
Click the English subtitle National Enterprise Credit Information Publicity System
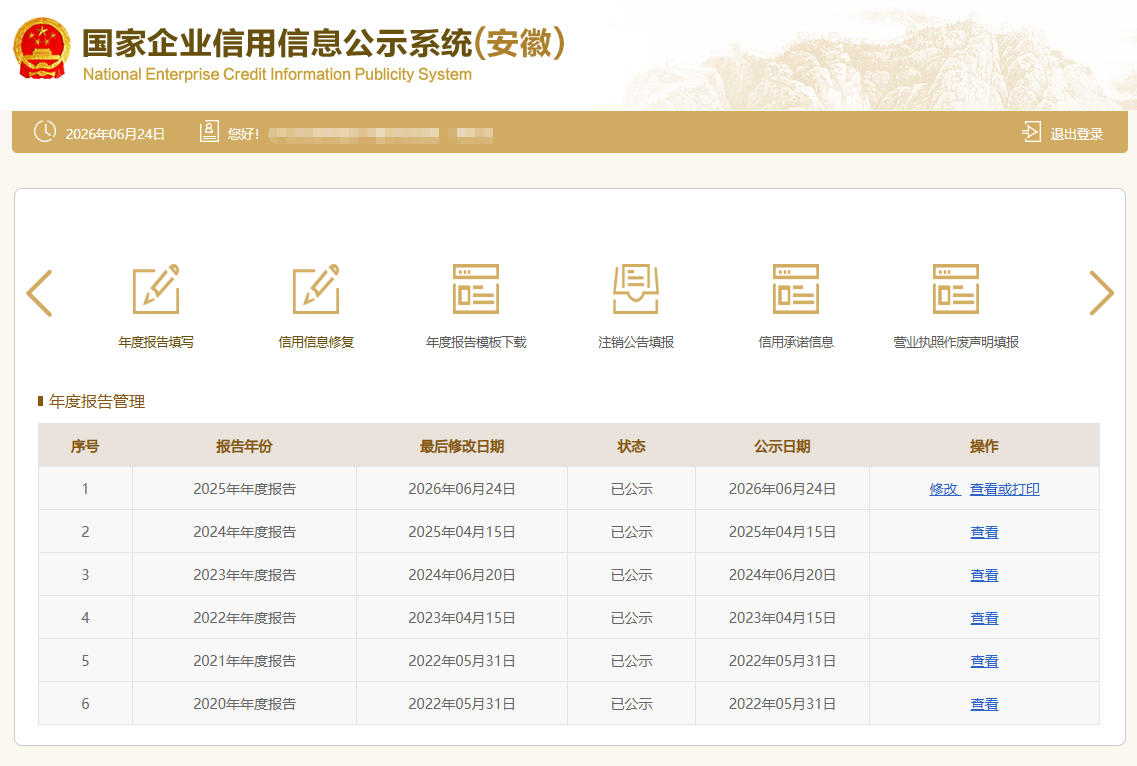277,75
